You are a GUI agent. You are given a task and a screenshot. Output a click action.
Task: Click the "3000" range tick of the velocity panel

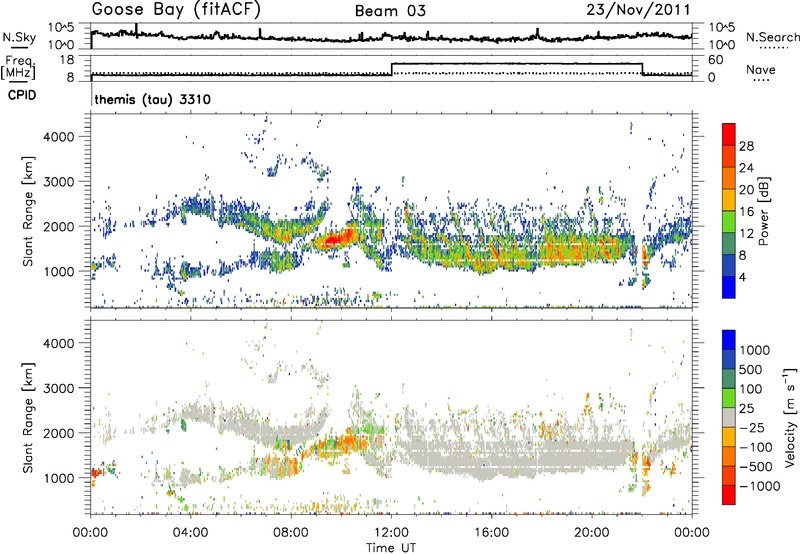pyautogui.click(x=59, y=388)
